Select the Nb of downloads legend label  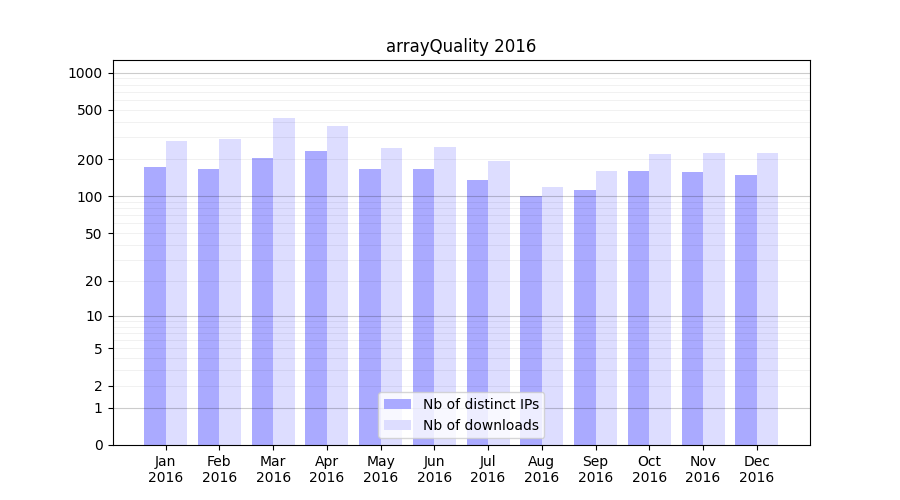coord(480,425)
